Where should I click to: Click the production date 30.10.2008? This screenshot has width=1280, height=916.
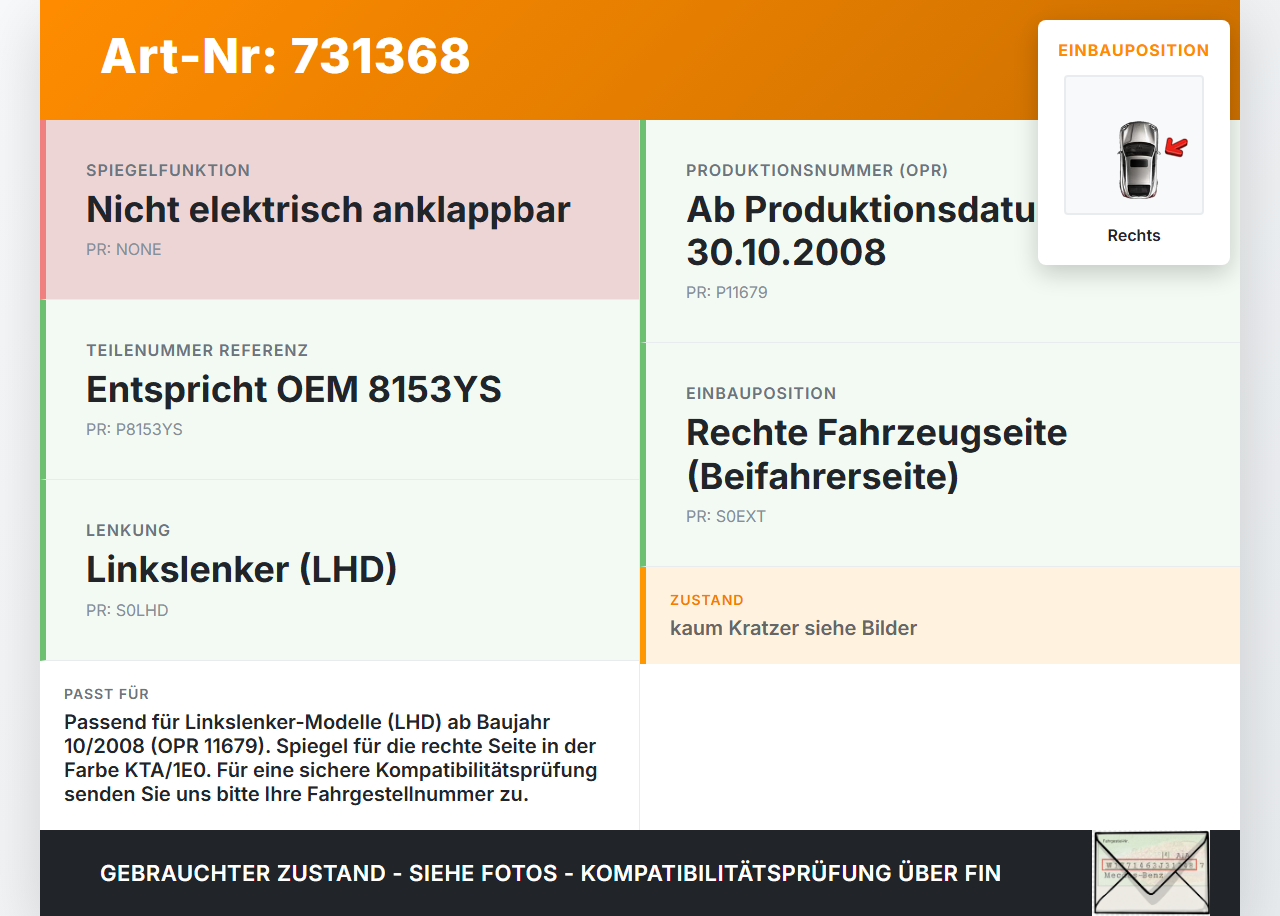786,252
